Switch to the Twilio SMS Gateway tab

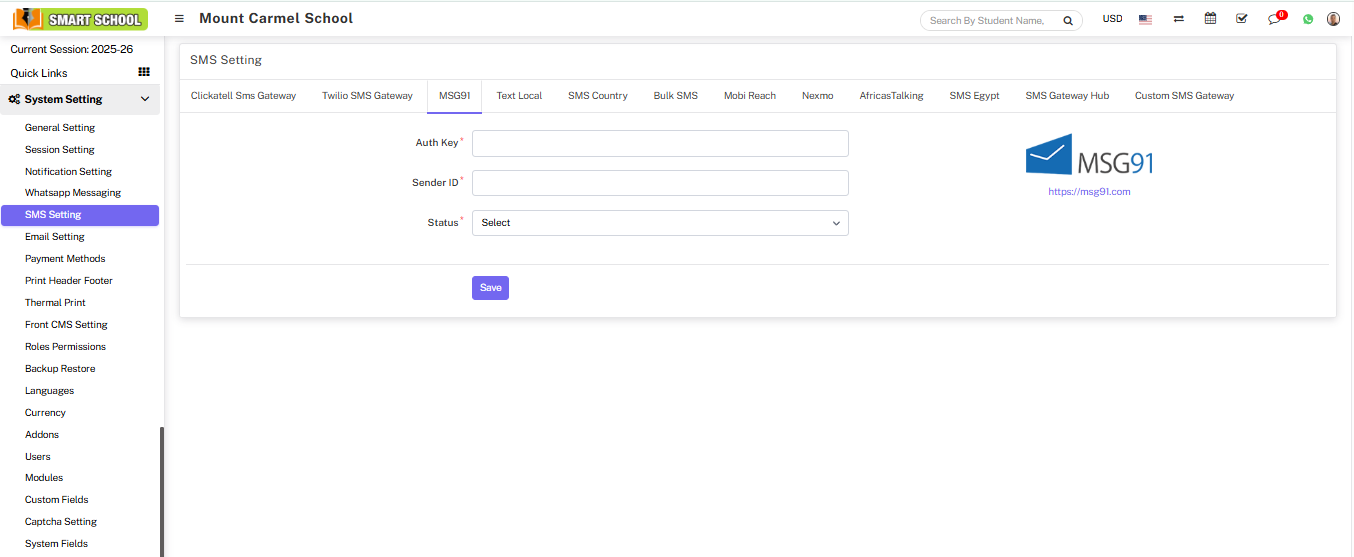tap(367, 96)
